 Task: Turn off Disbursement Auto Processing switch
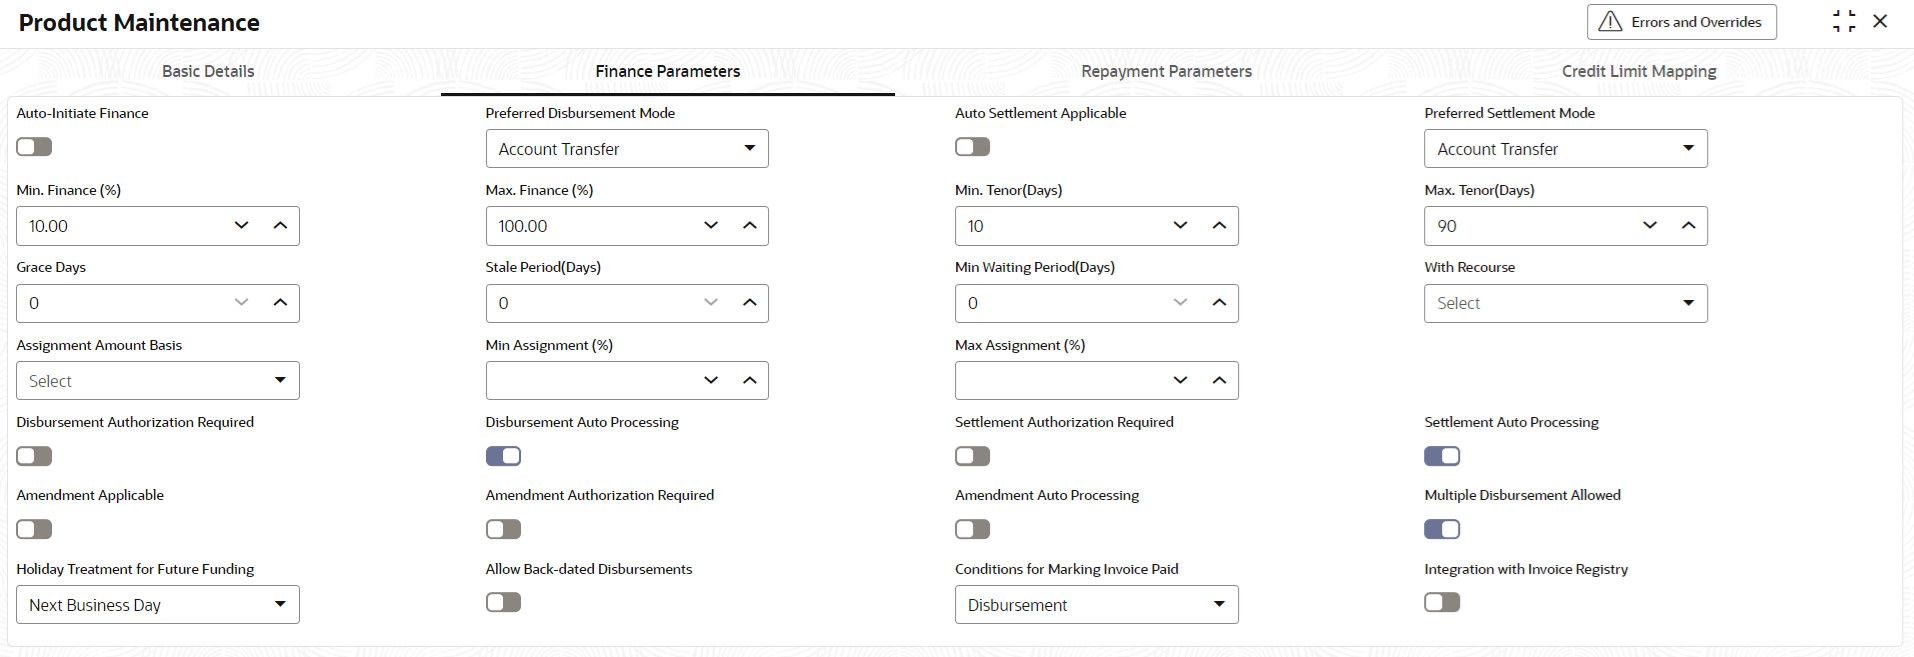pos(503,456)
